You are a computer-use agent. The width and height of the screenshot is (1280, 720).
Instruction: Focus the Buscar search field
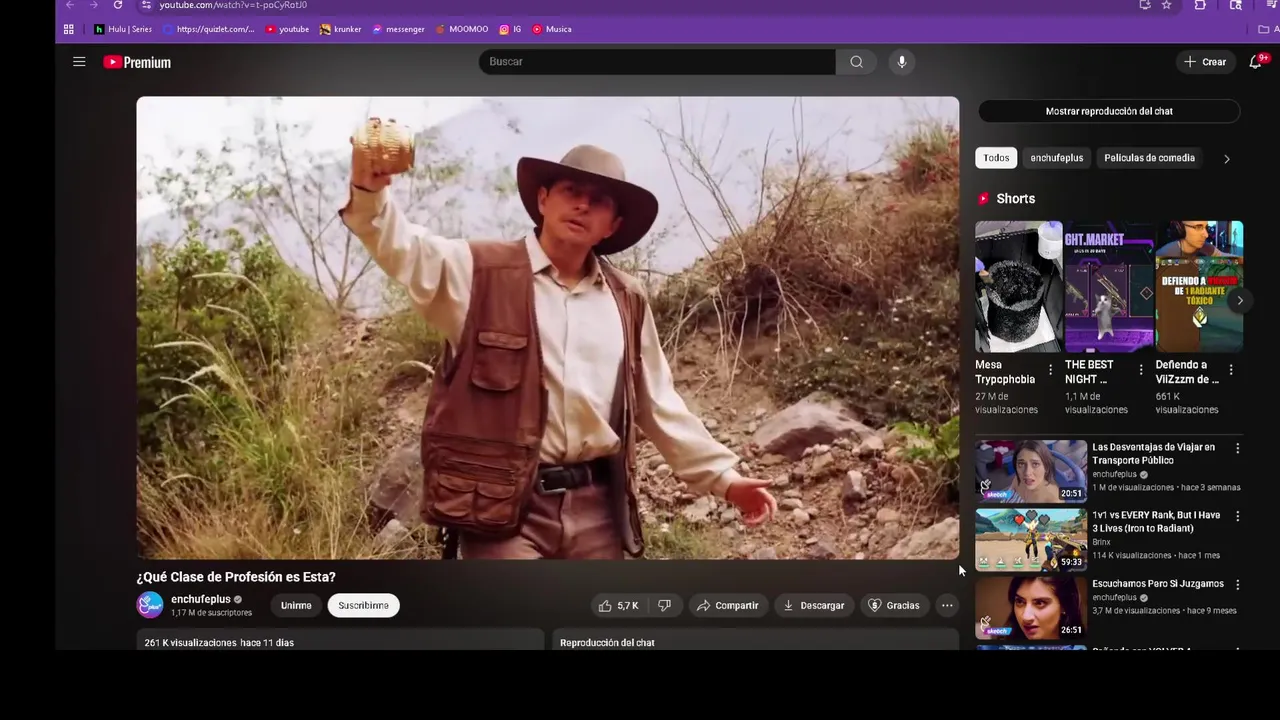click(657, 62)
